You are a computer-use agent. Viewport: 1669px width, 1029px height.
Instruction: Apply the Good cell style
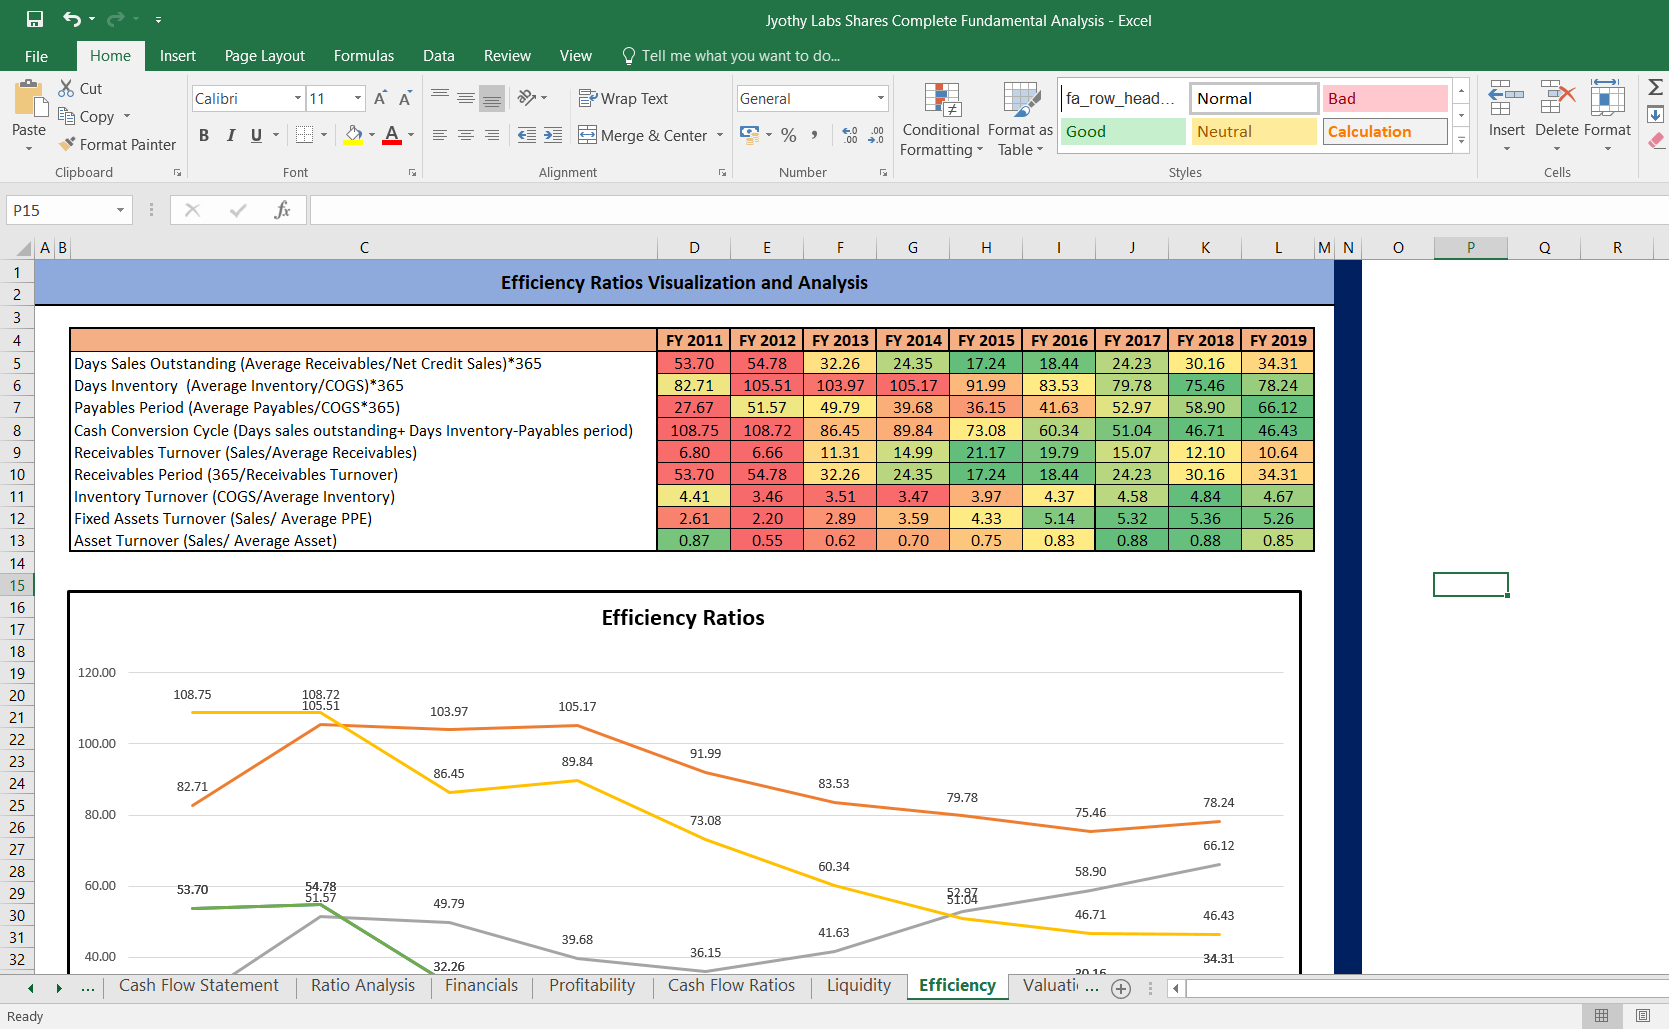pos(1122,131)
